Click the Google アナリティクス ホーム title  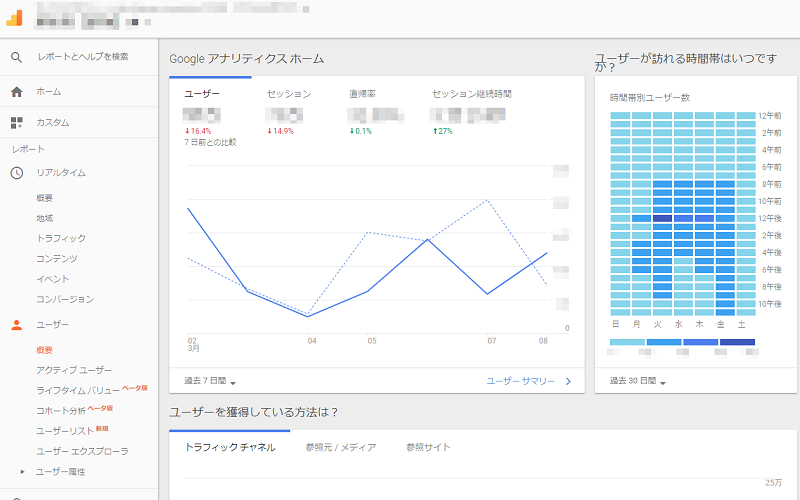(246, 59)
